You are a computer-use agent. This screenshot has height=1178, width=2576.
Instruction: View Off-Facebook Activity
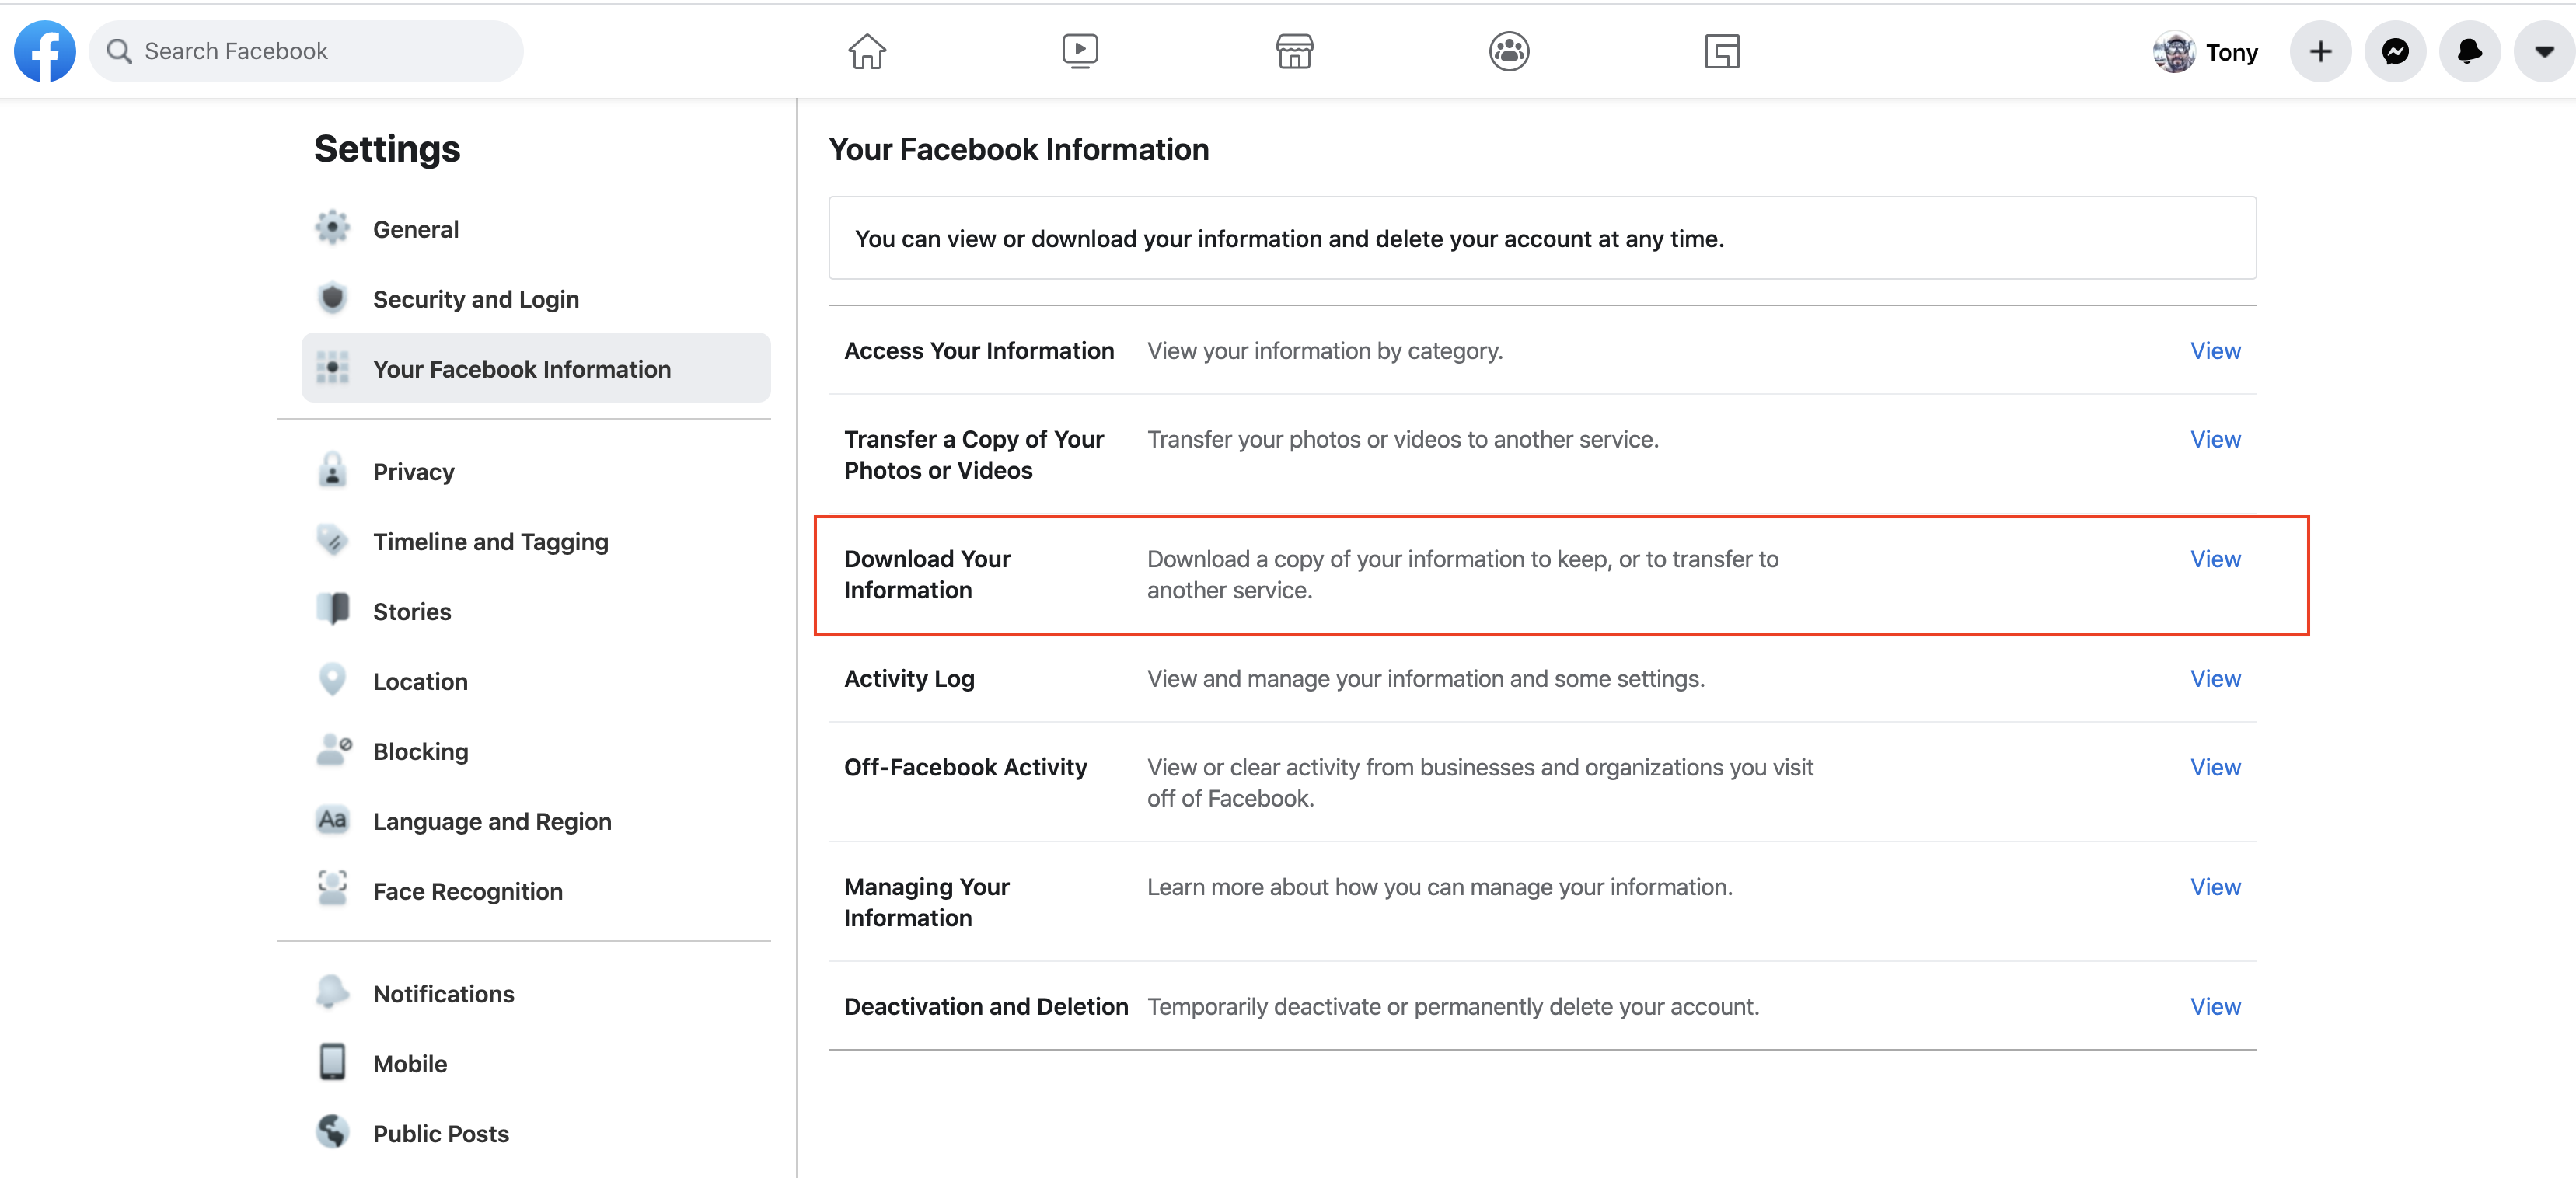[x=2215, y=767]
